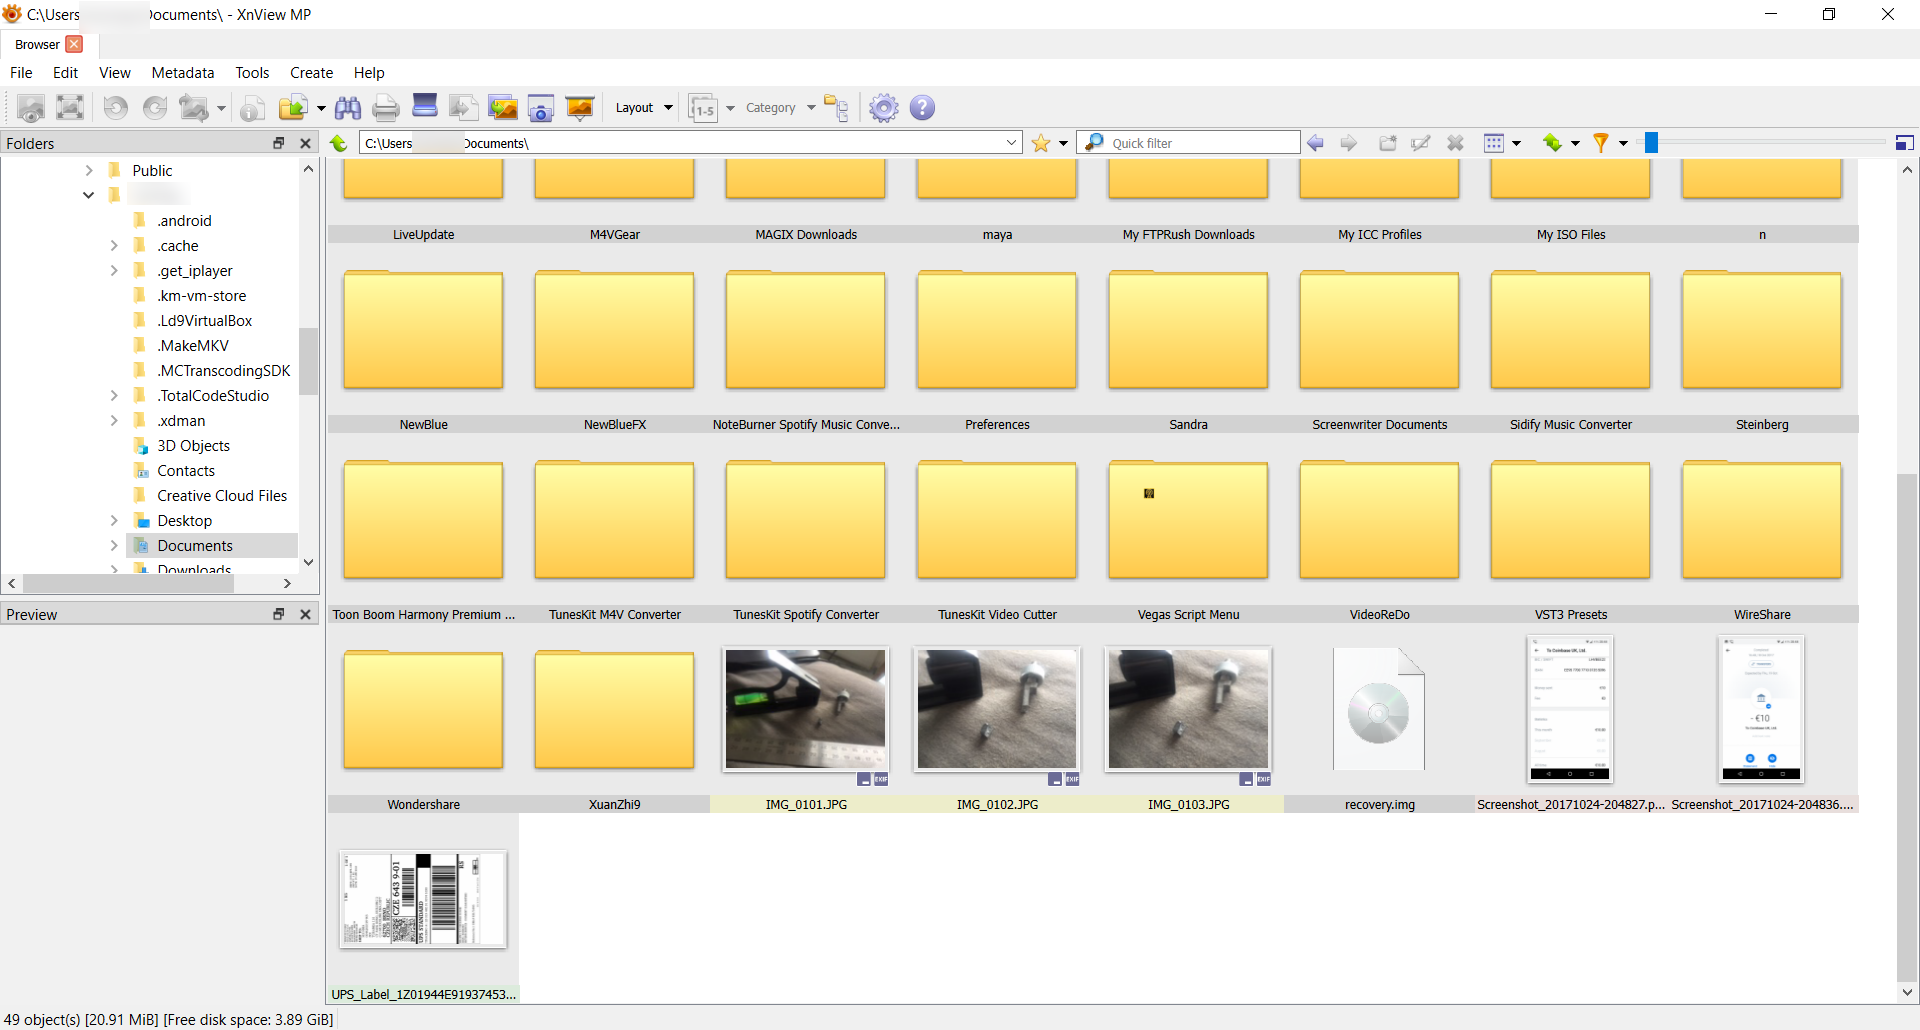1920x1030 pixels.
Task: Select the 3D Objects tree folder
Action: [193, 445]
